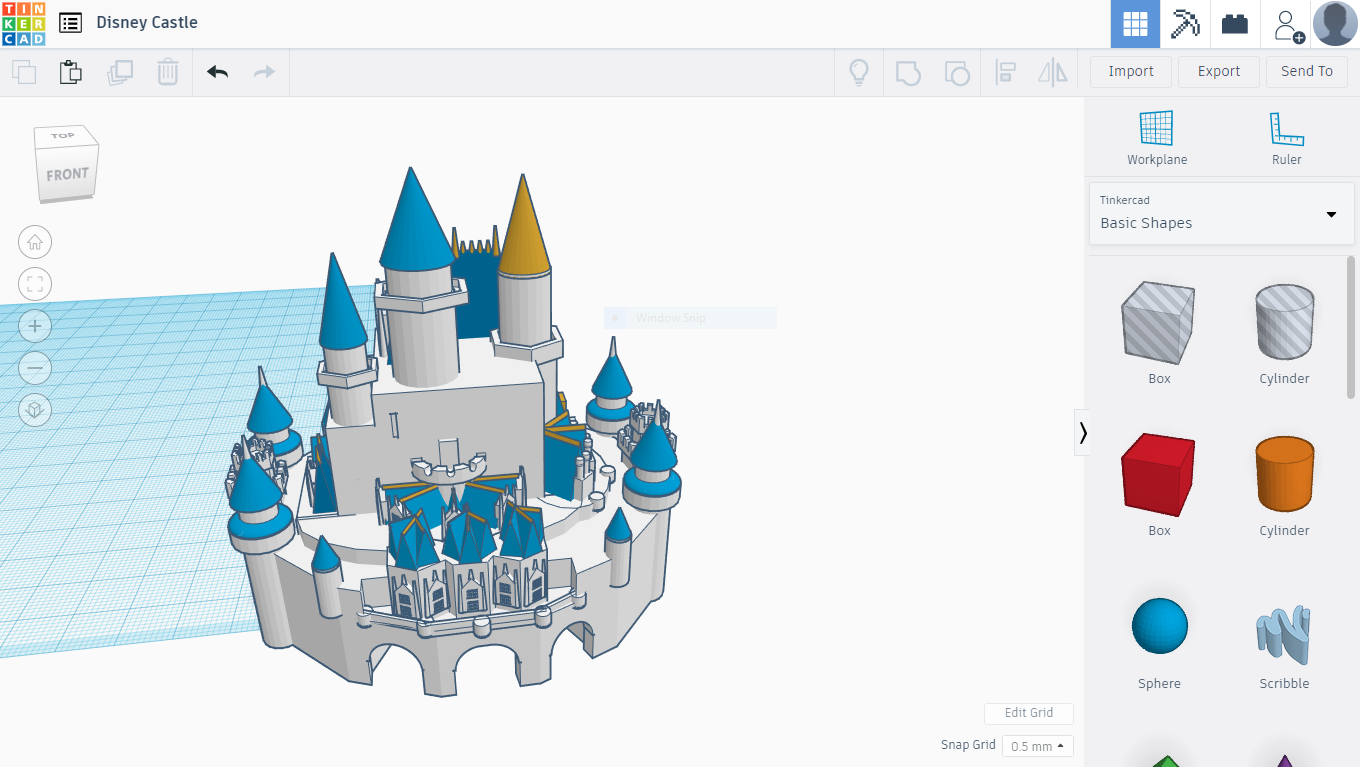Redo the last action
This screenshot has height=767, width=1360.
264,72
